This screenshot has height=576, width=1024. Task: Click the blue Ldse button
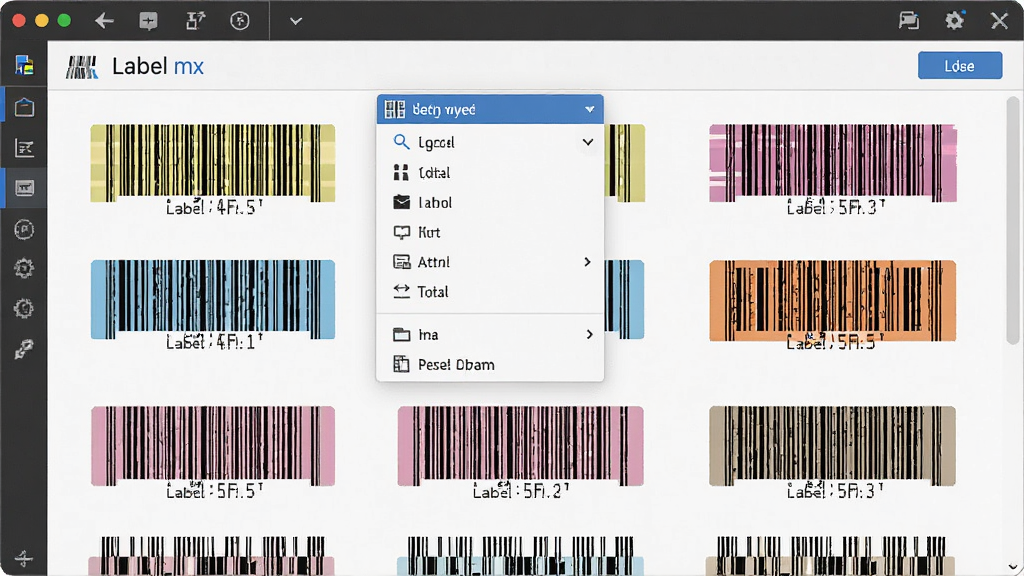[959, 65]
